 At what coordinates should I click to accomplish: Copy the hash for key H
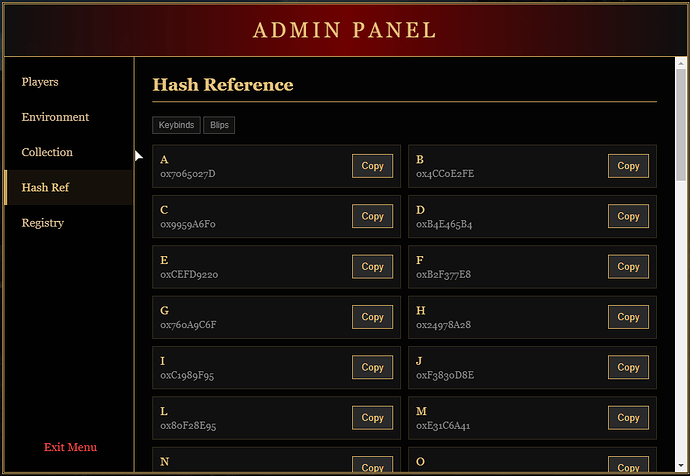coord(628,317)
